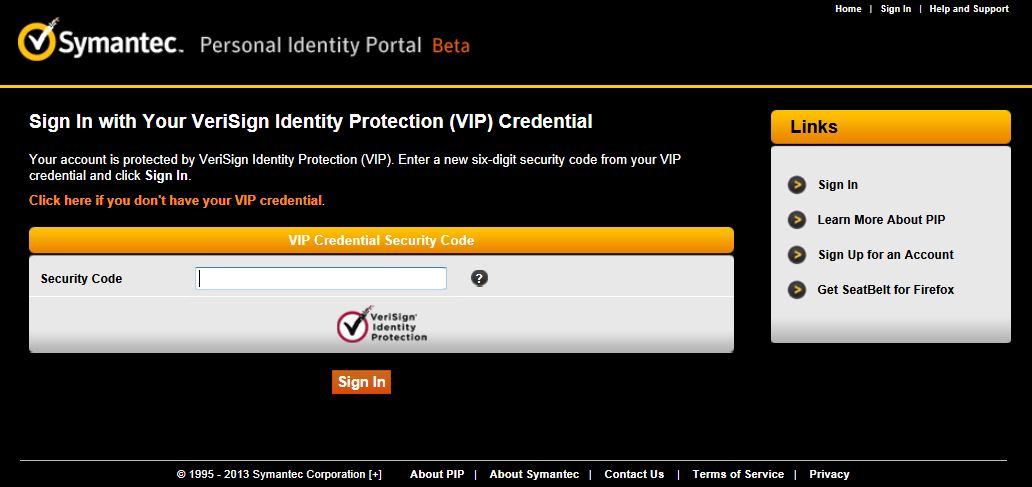Expand the [+] copyright footer toggle
The width and height of the screenshot is (1032, 487).
(375, 475)
